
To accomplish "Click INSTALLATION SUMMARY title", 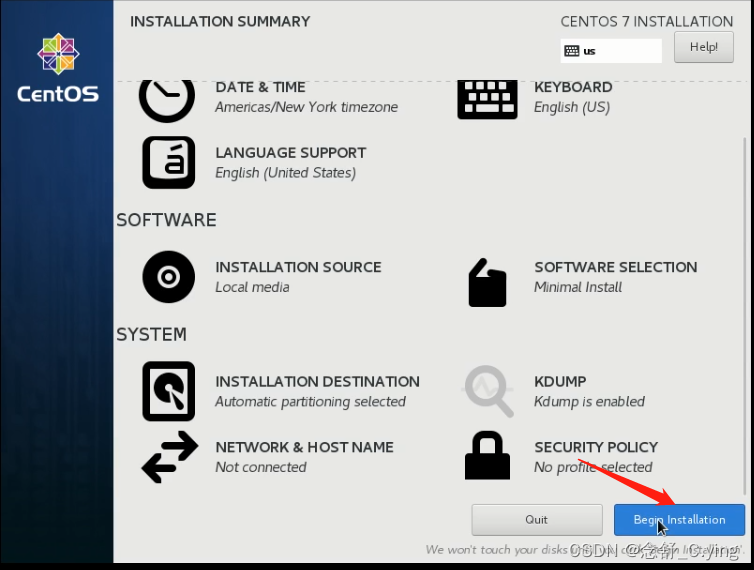I will coord(220,22).
